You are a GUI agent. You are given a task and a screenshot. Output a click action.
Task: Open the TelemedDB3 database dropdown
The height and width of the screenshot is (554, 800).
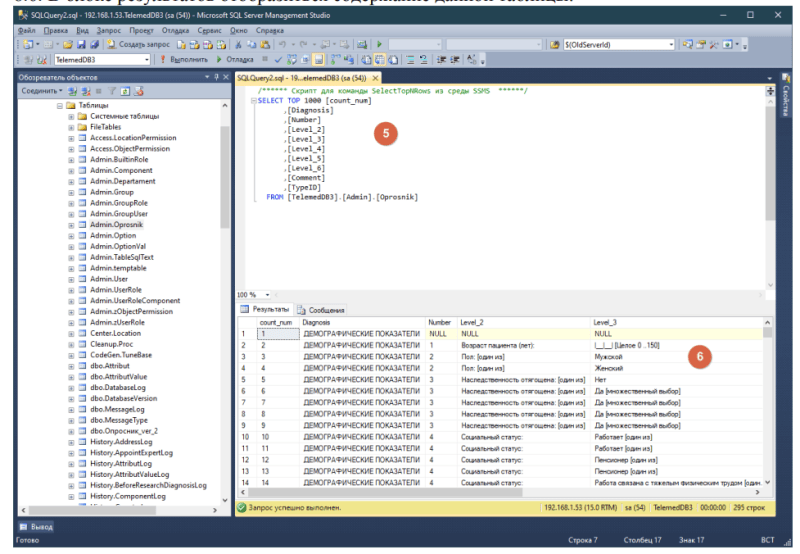[x=145, y=60]
